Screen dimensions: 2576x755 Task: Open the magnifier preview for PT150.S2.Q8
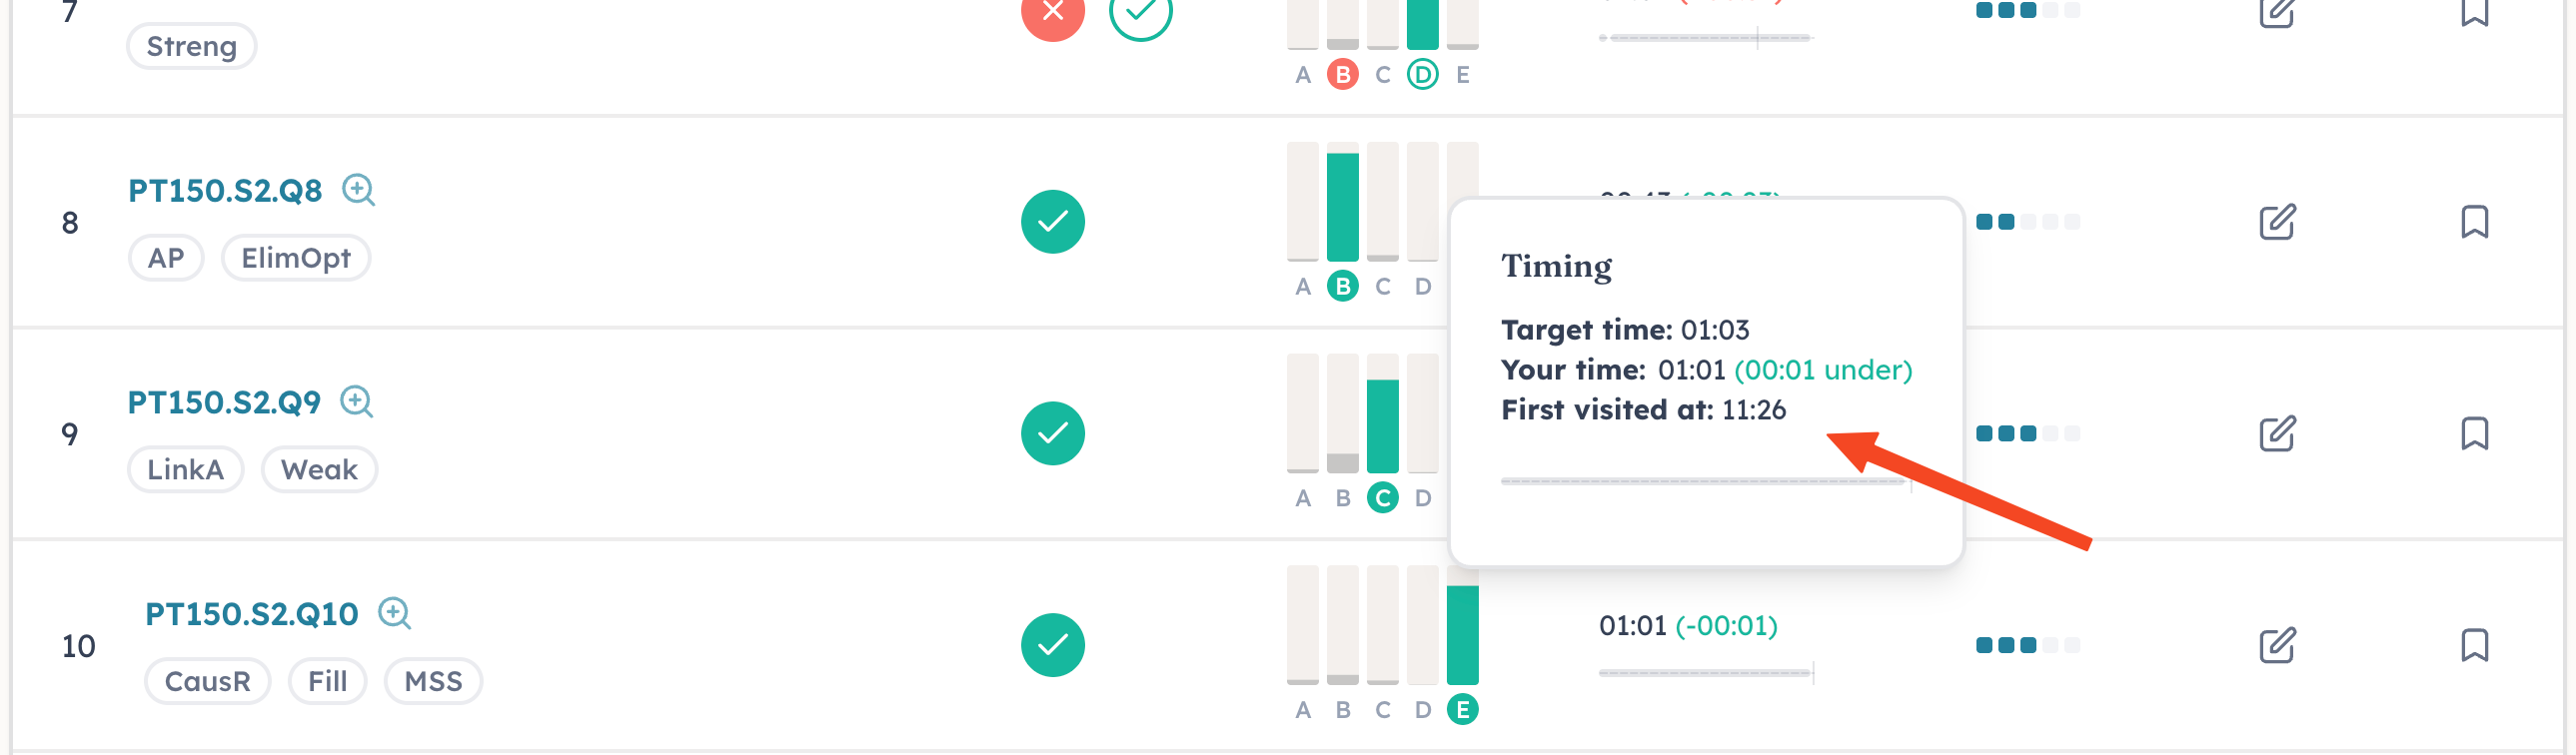[x=358, y=189]
